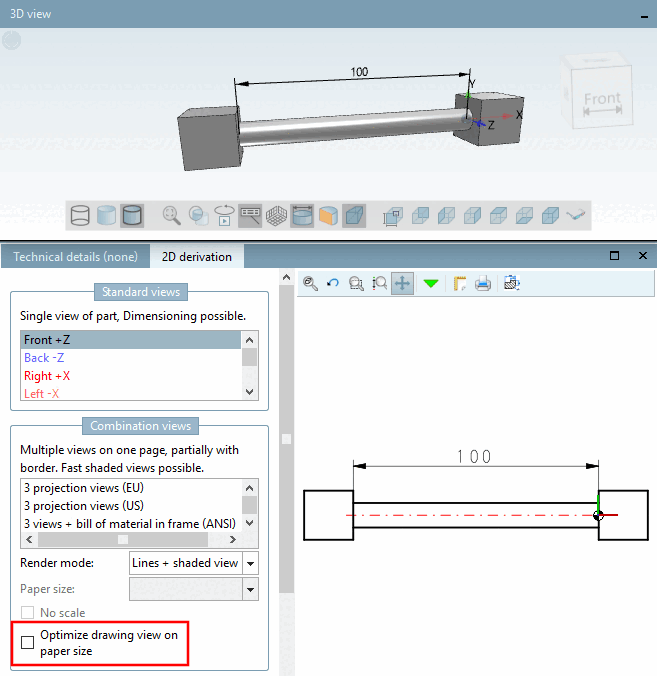Select Front +Z standard view
Screen dimensions: 657x676
(x=131, y=340)
